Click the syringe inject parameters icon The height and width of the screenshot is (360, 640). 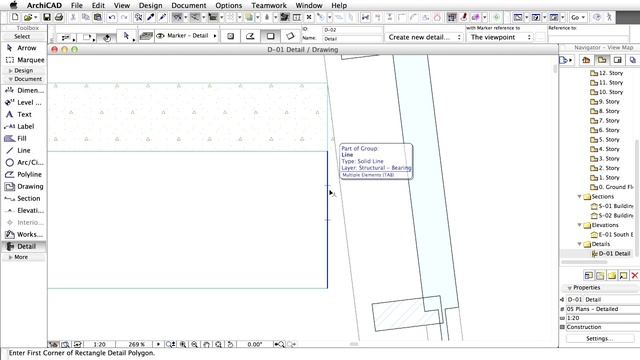[x=162, y=17]
